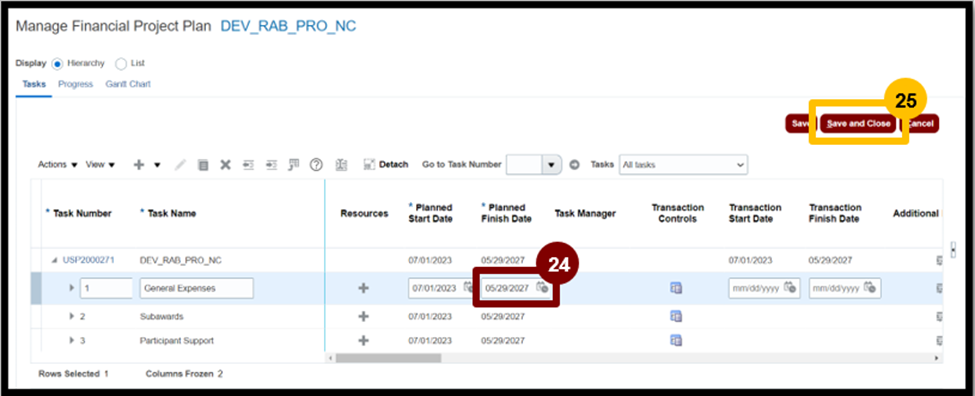Open the Go to Task Number dropdown

tap(552, 165)
